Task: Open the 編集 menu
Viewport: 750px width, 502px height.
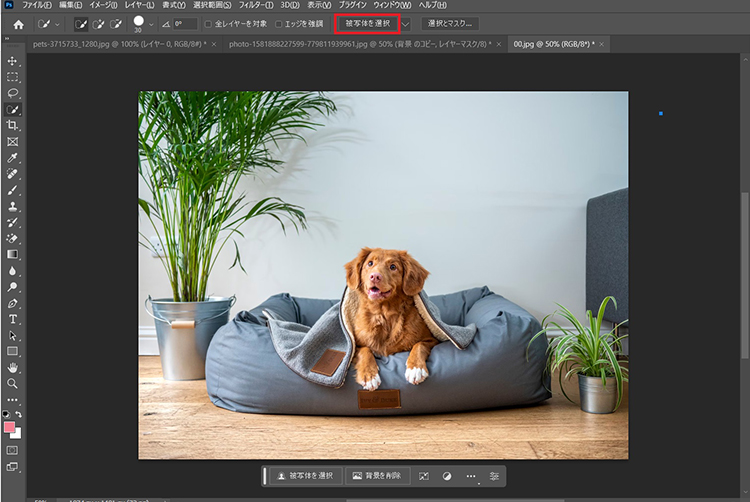Action: tap(70, 5)
